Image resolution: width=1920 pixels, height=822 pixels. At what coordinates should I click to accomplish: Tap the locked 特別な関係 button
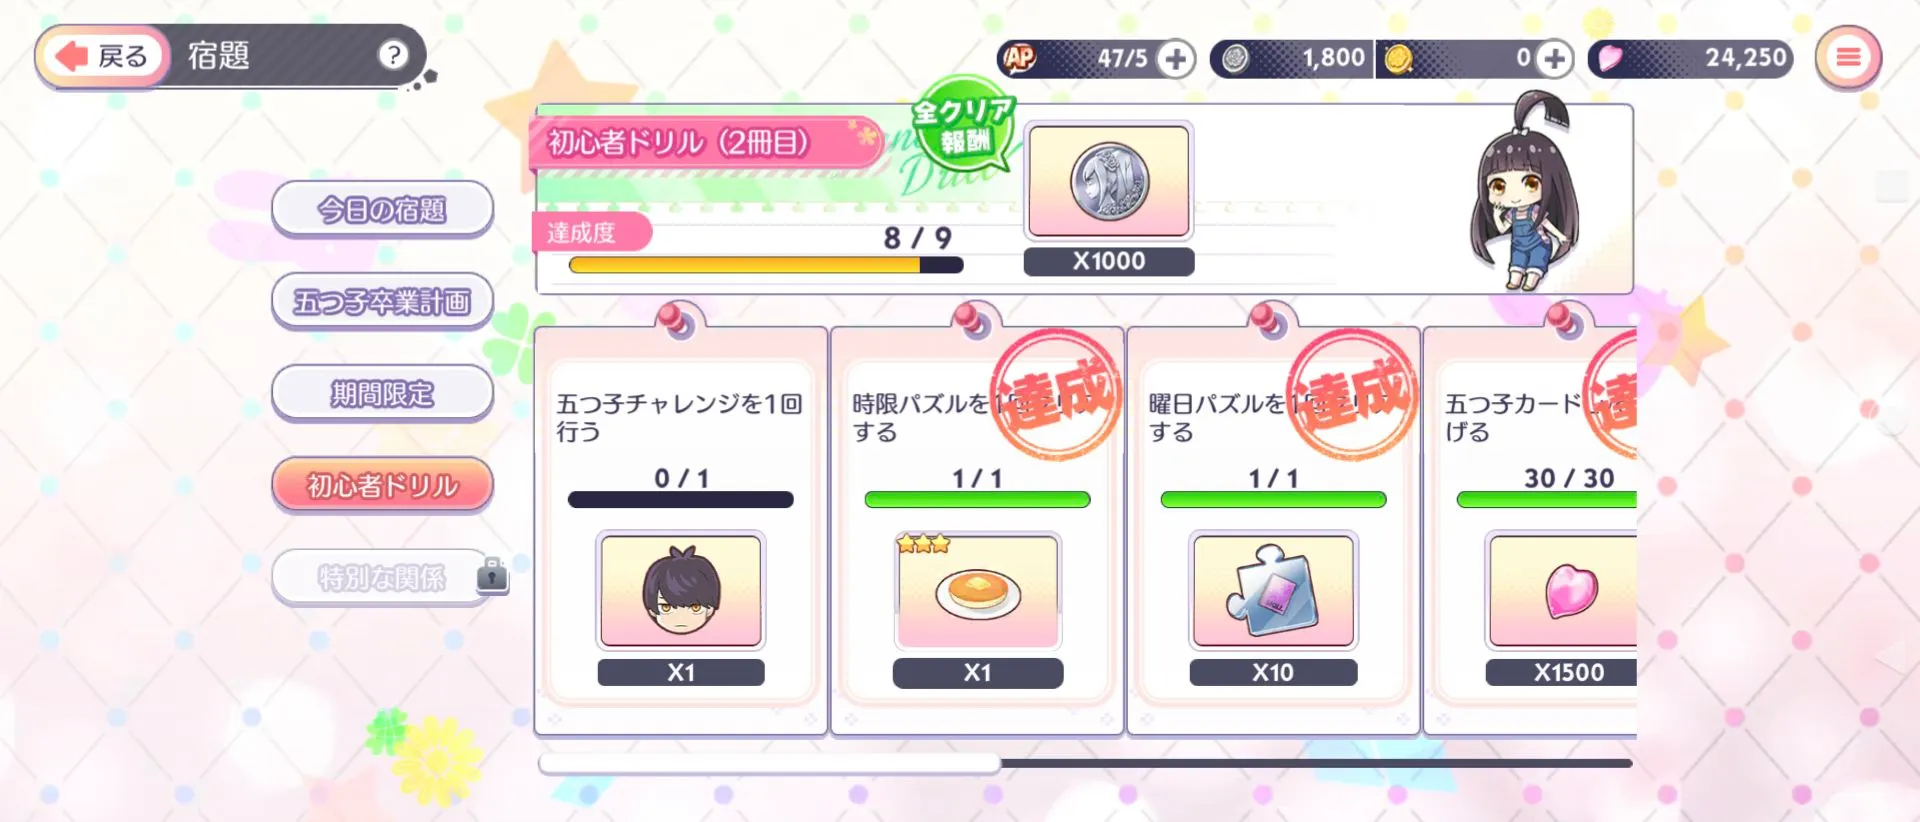382,577
